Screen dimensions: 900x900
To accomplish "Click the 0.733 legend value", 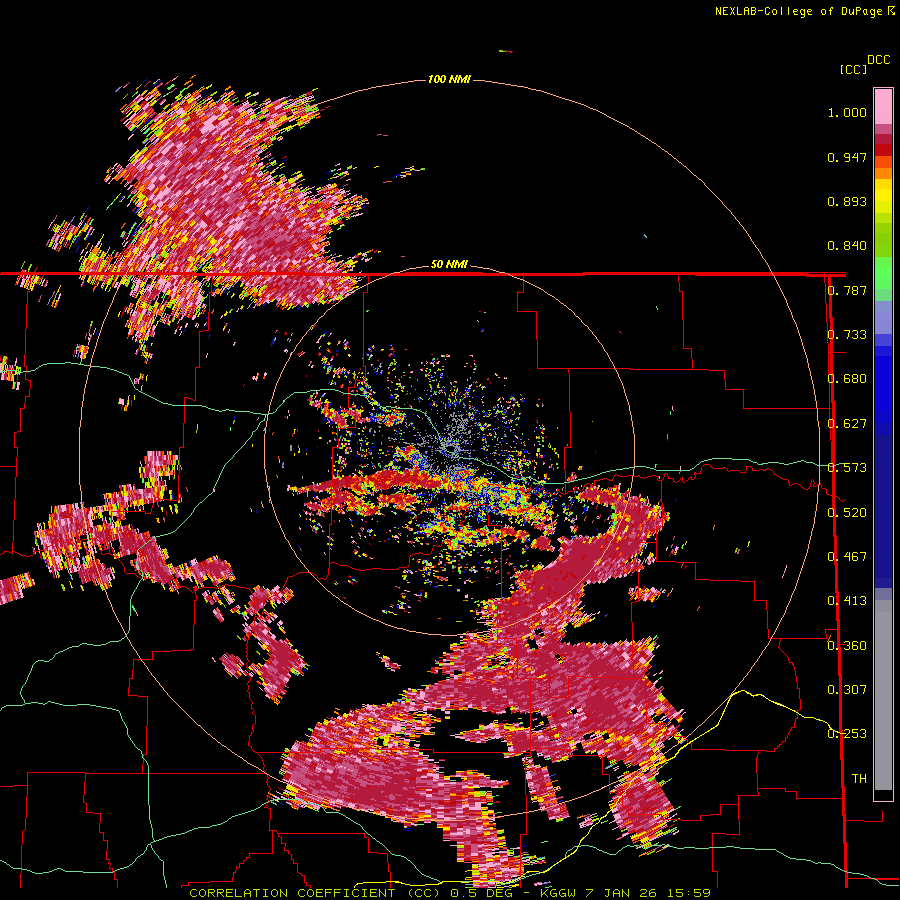I will pos(847,335).
